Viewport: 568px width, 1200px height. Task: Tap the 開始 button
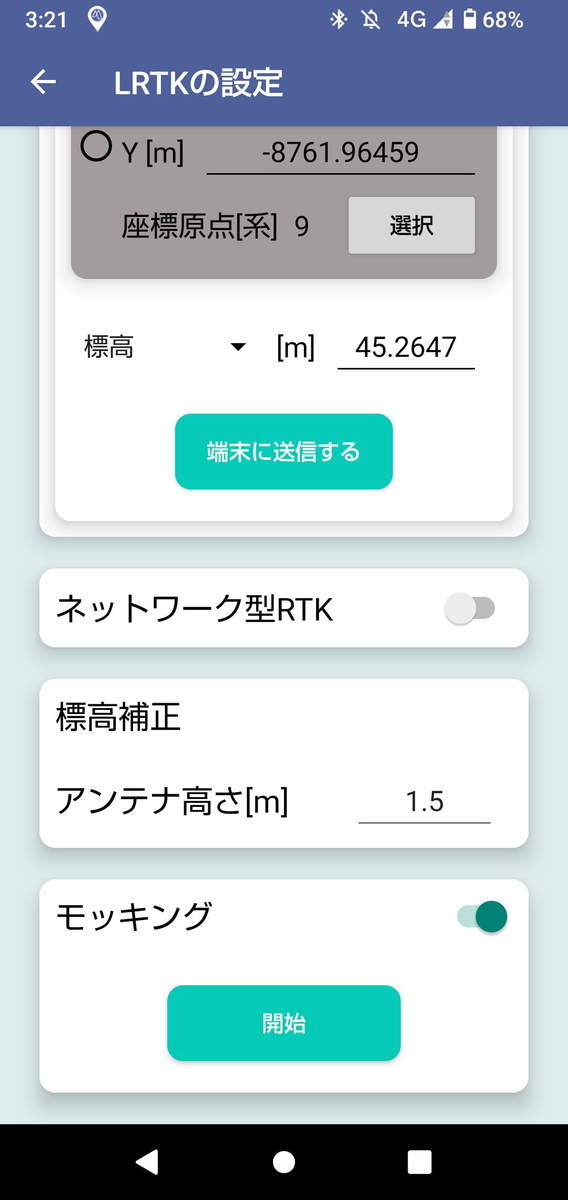(x=284, y=1023)
